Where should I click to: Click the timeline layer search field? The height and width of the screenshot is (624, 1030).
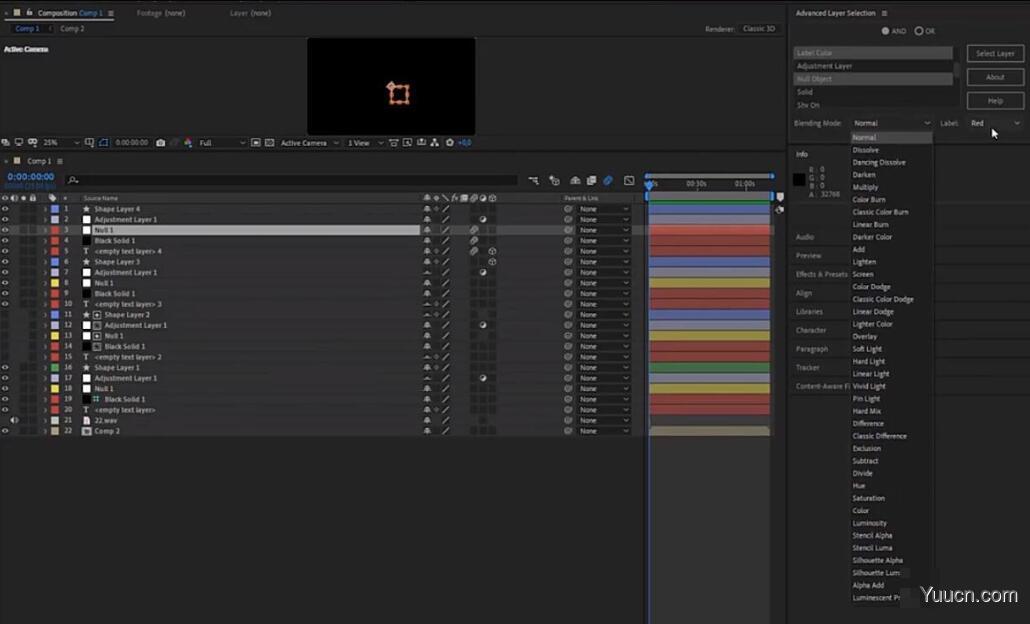[292, 180]
